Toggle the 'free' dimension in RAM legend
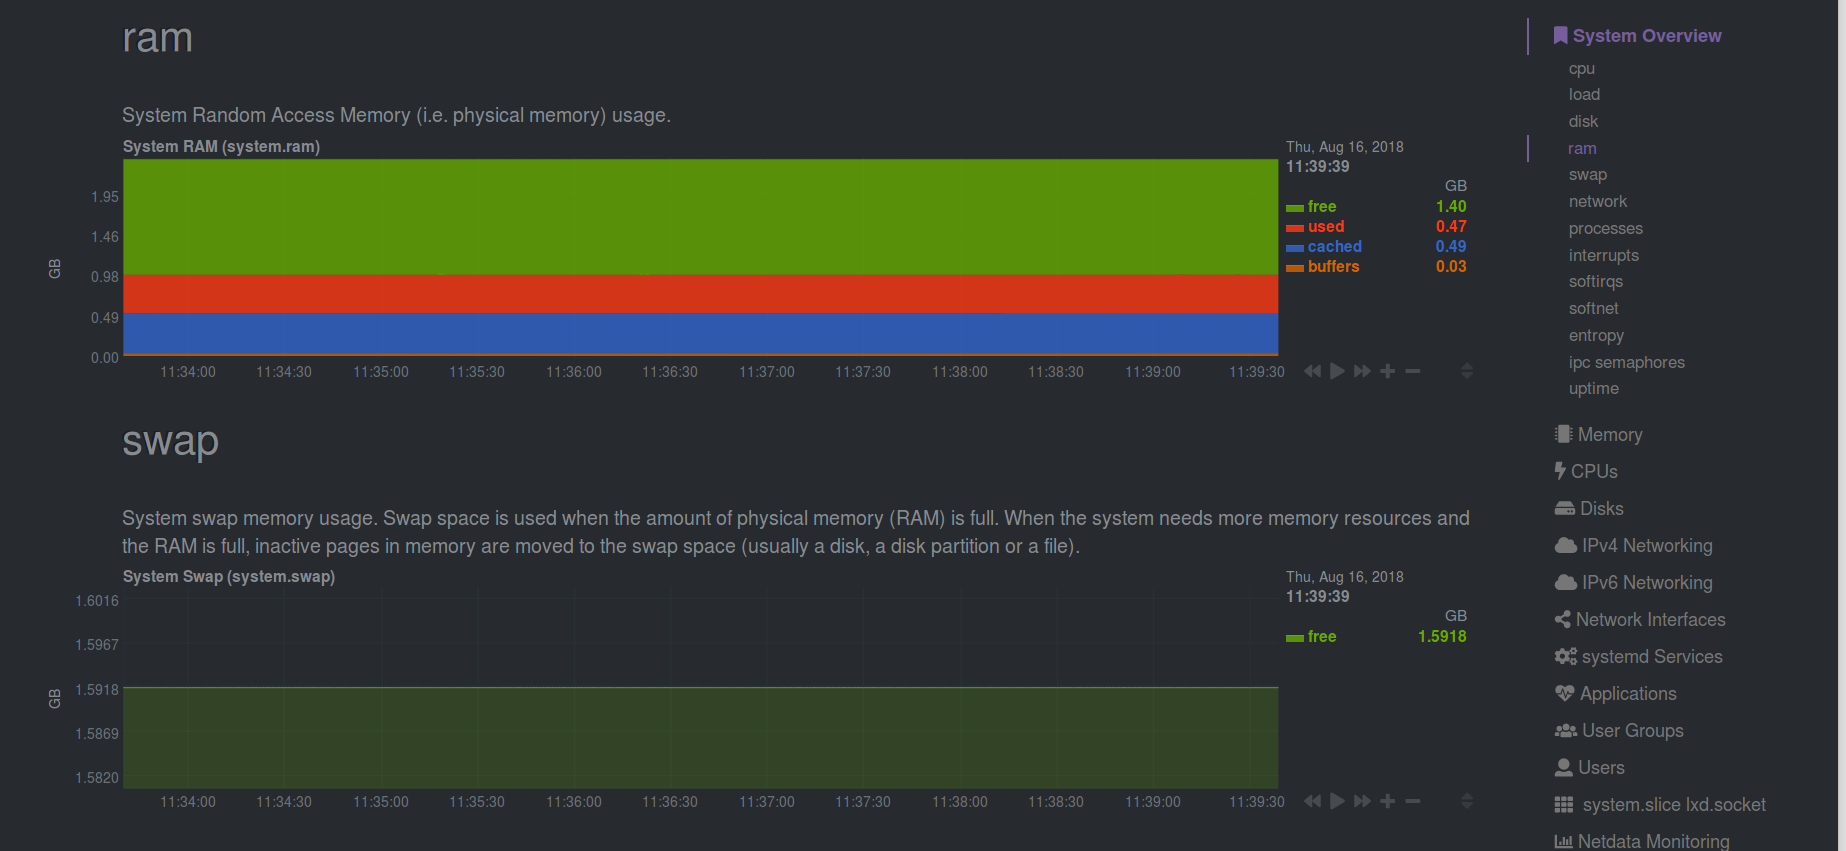1846x851 pixels. [x=1321, y=207]
